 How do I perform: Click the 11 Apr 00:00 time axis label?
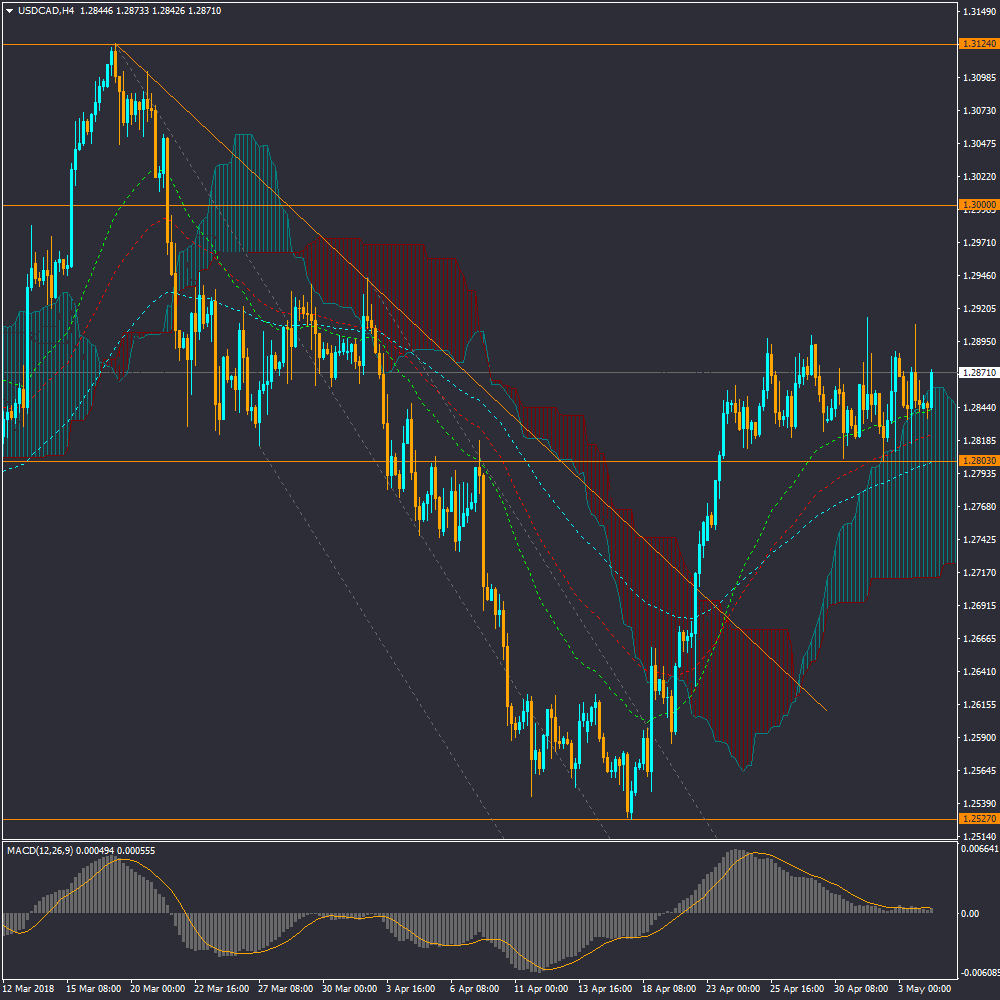[x=540, y=988]
